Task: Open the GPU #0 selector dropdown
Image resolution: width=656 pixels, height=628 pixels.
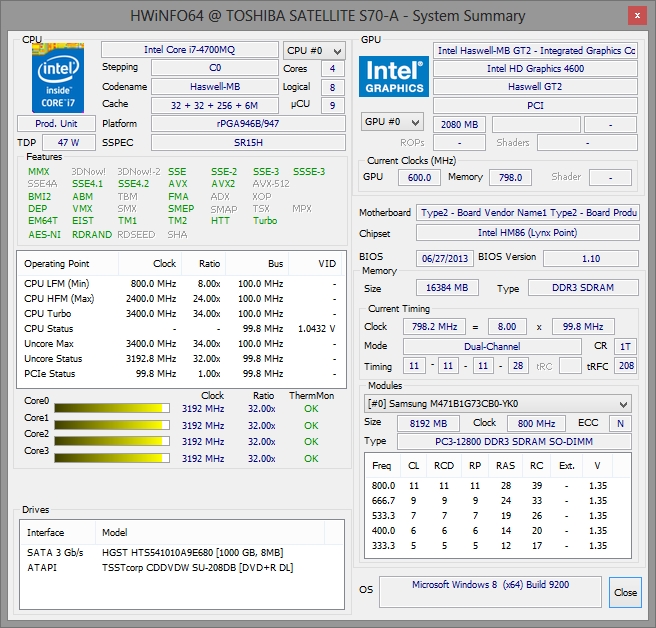Action: (x=392, y=122)
